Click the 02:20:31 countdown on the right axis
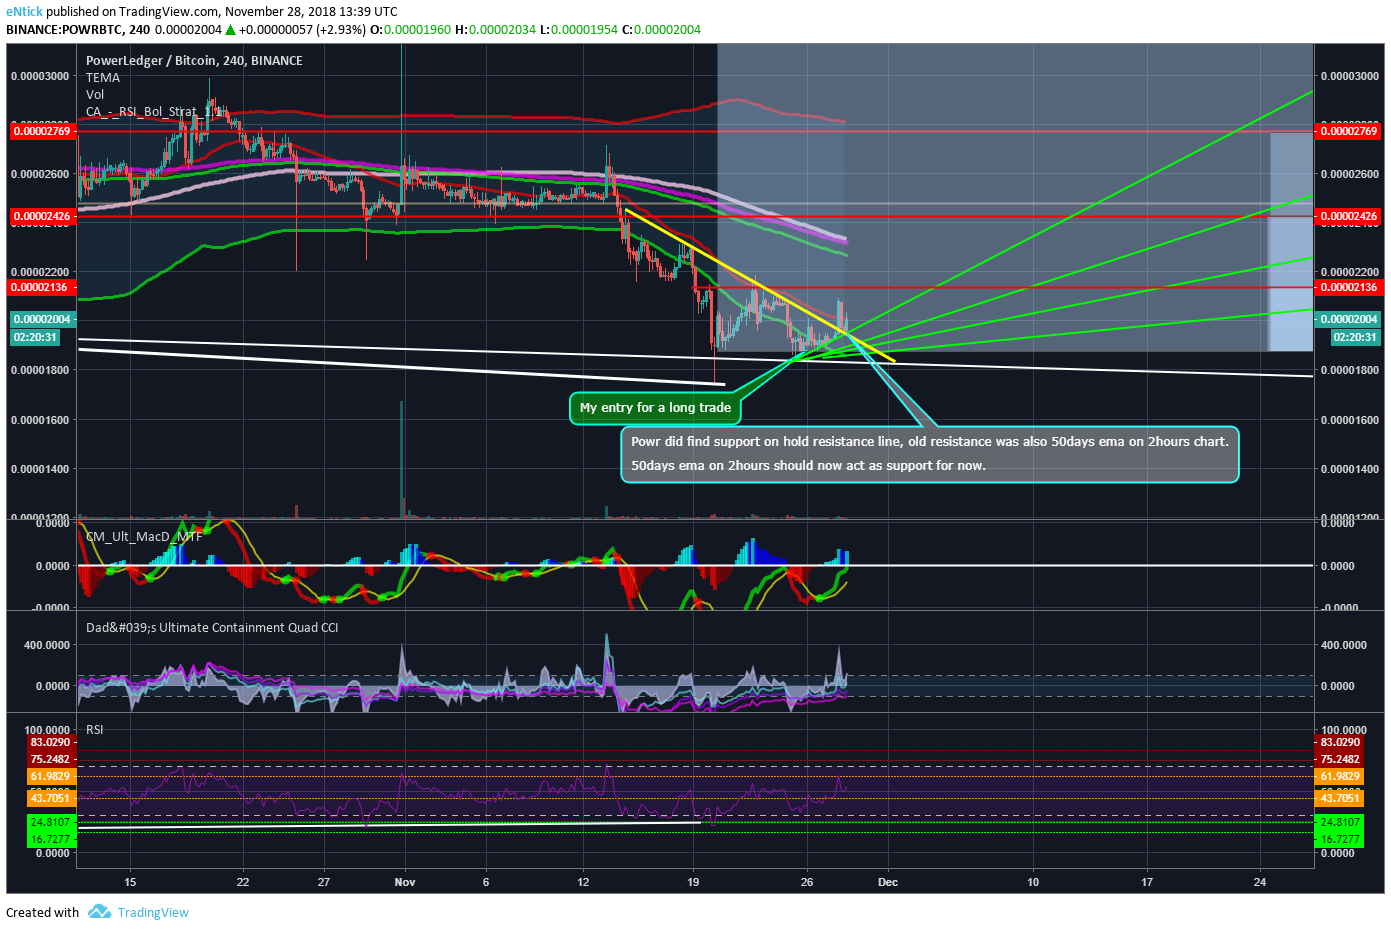1391x930 pixels. click(1355, 338)
